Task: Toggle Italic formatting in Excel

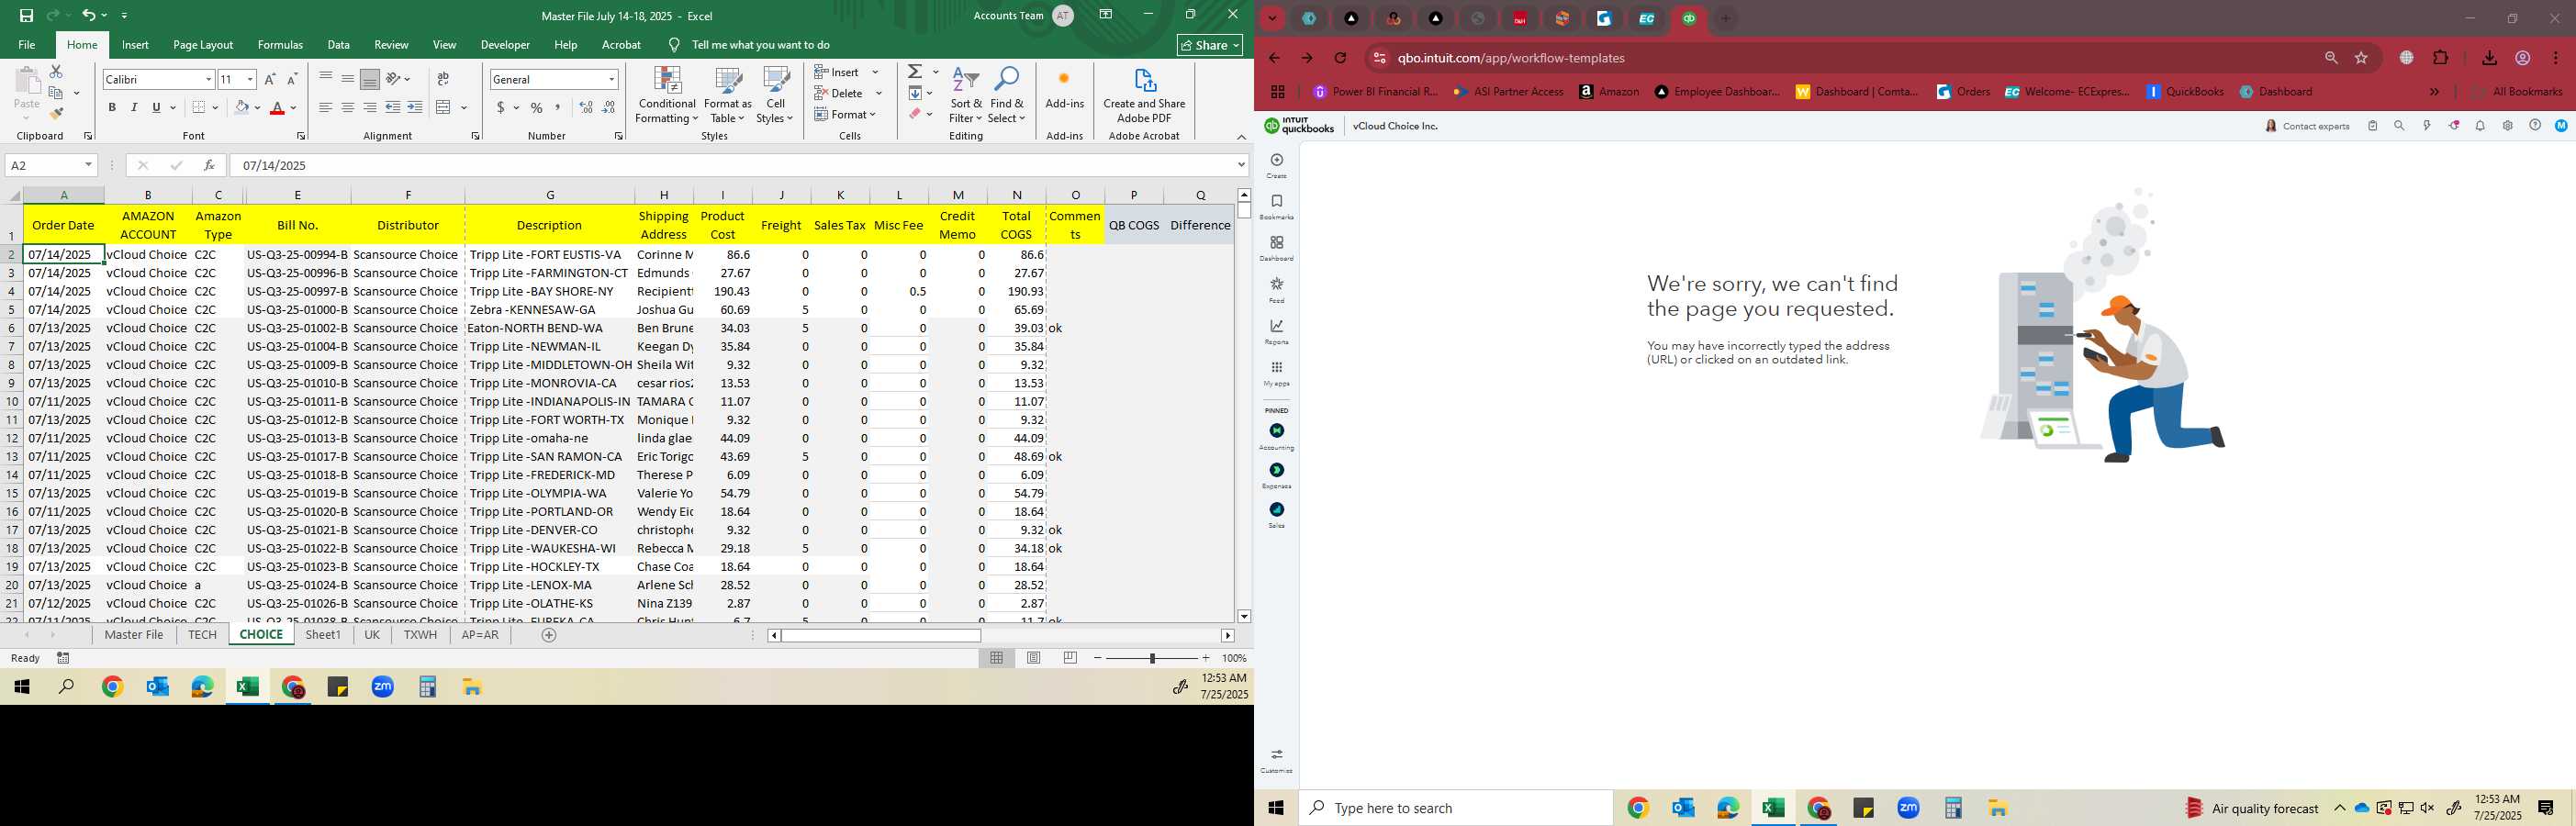Action: point(134,108)
